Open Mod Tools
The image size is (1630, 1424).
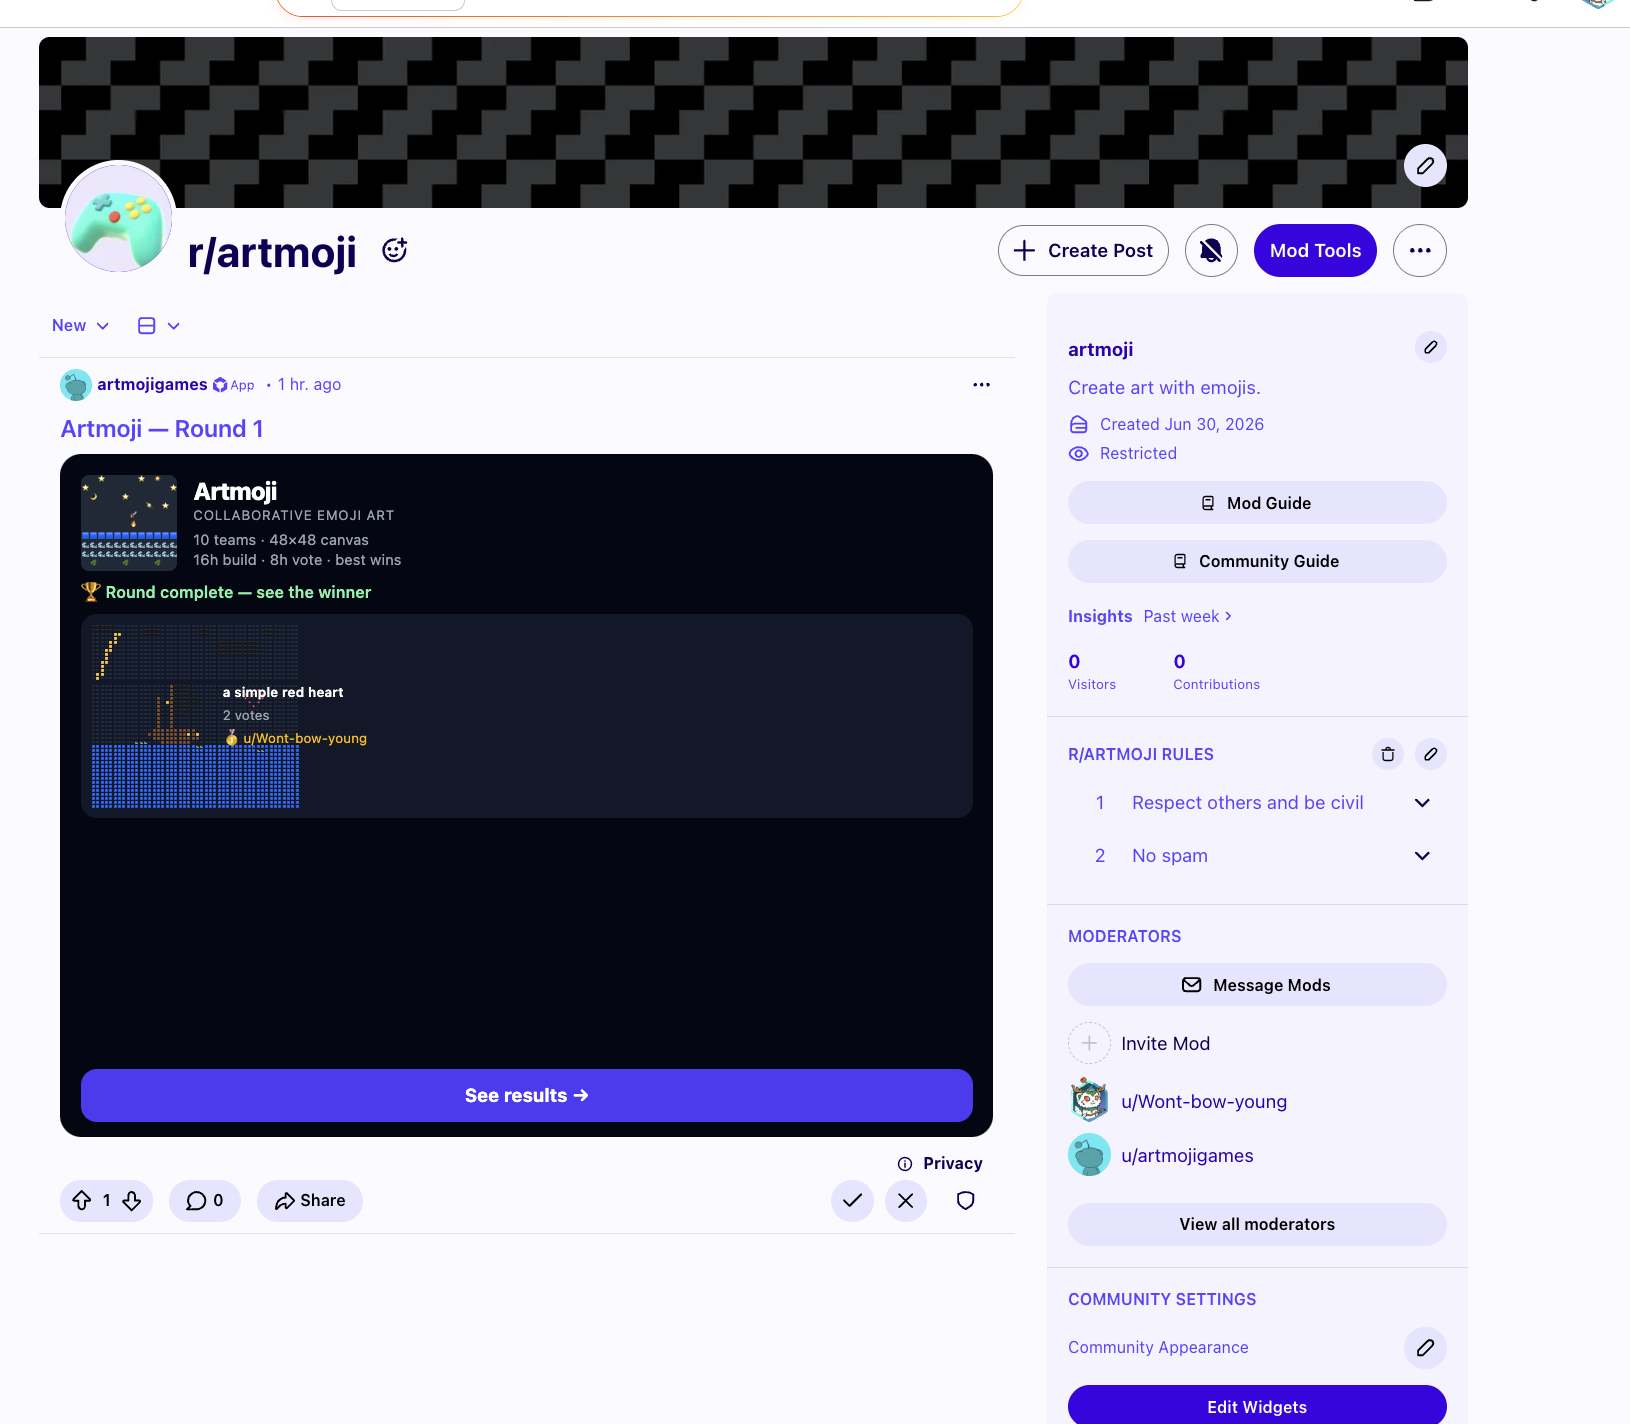pos(1315,251)
